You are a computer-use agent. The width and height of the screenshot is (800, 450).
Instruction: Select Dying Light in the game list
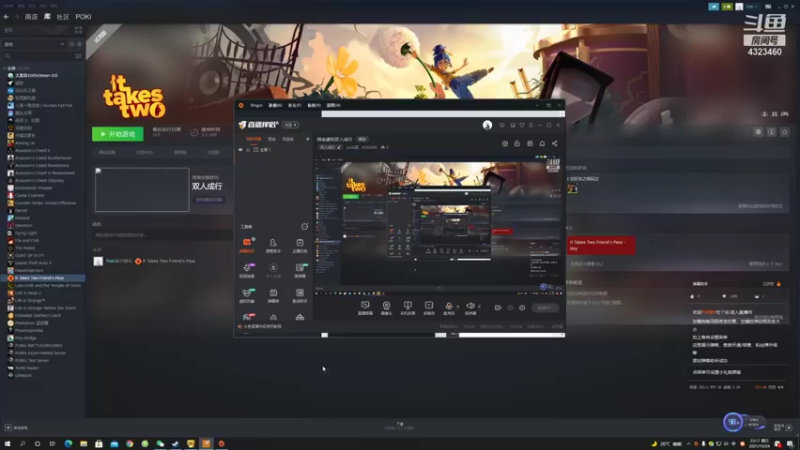pos(26,233)
